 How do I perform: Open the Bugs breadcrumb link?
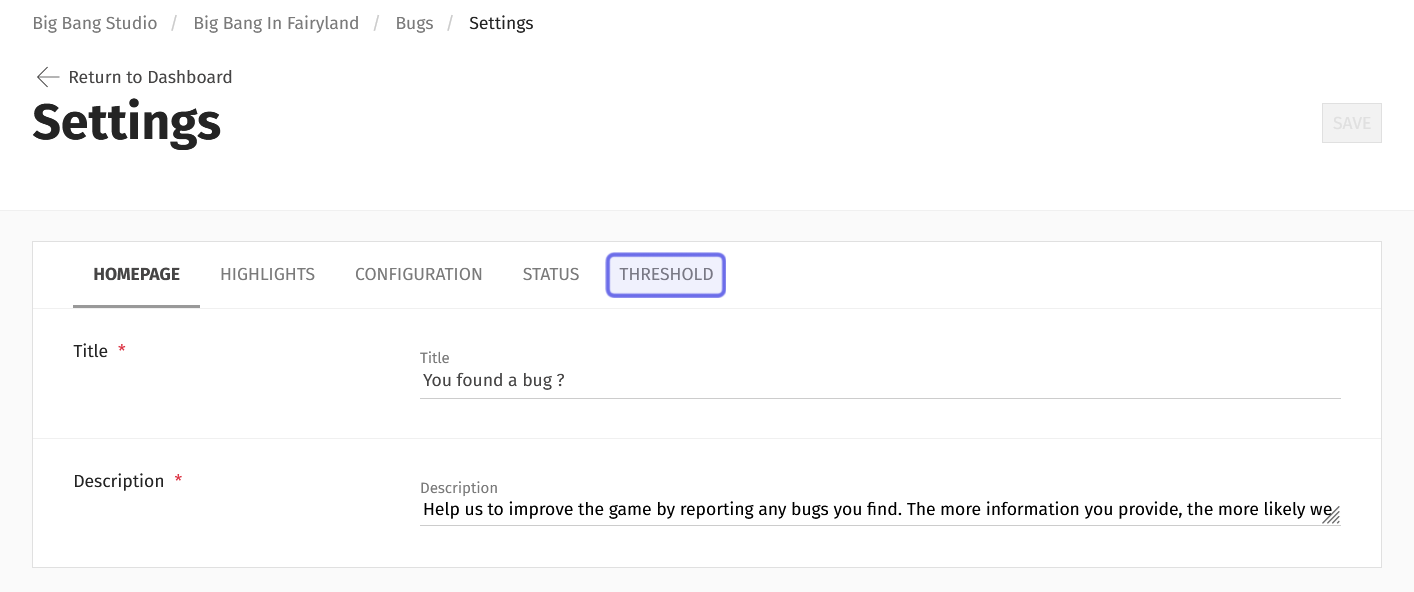(x=414, y=23)
